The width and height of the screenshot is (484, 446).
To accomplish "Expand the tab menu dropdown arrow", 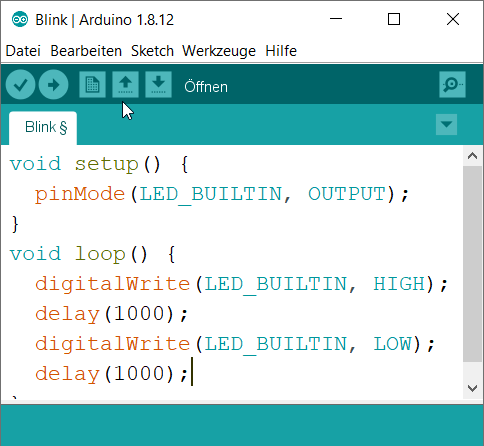I will click(x=446, y=125).
